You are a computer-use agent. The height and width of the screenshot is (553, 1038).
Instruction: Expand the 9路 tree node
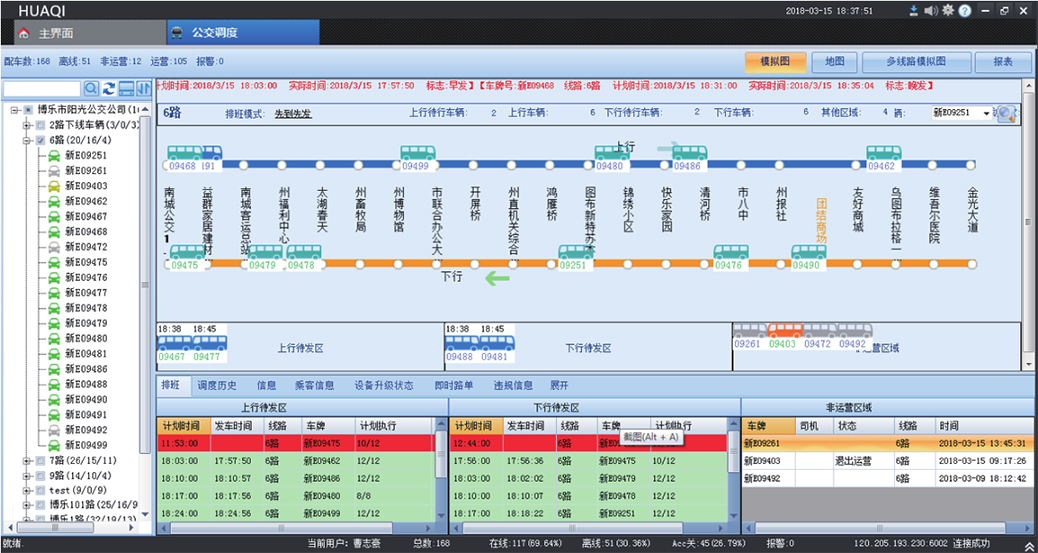(x=27, y=476)
